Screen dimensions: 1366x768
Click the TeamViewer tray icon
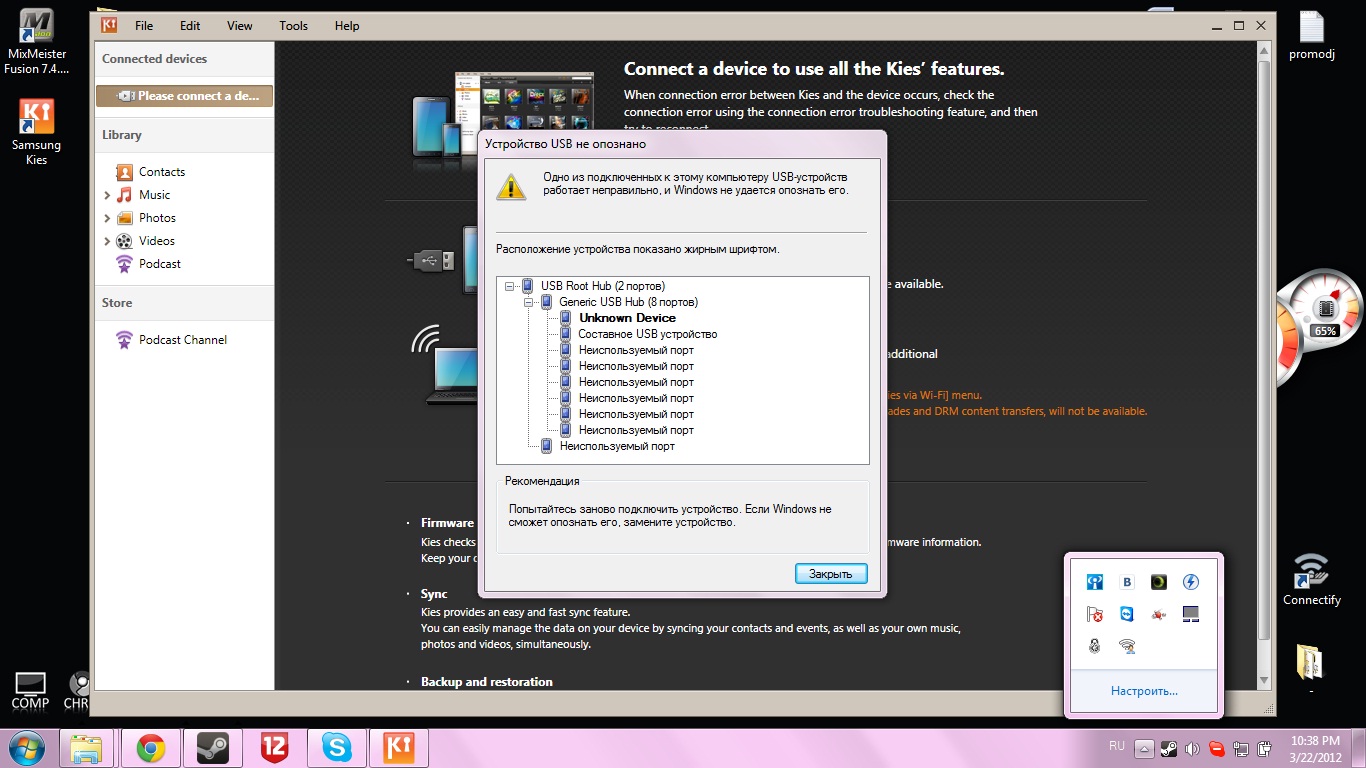1127,614
